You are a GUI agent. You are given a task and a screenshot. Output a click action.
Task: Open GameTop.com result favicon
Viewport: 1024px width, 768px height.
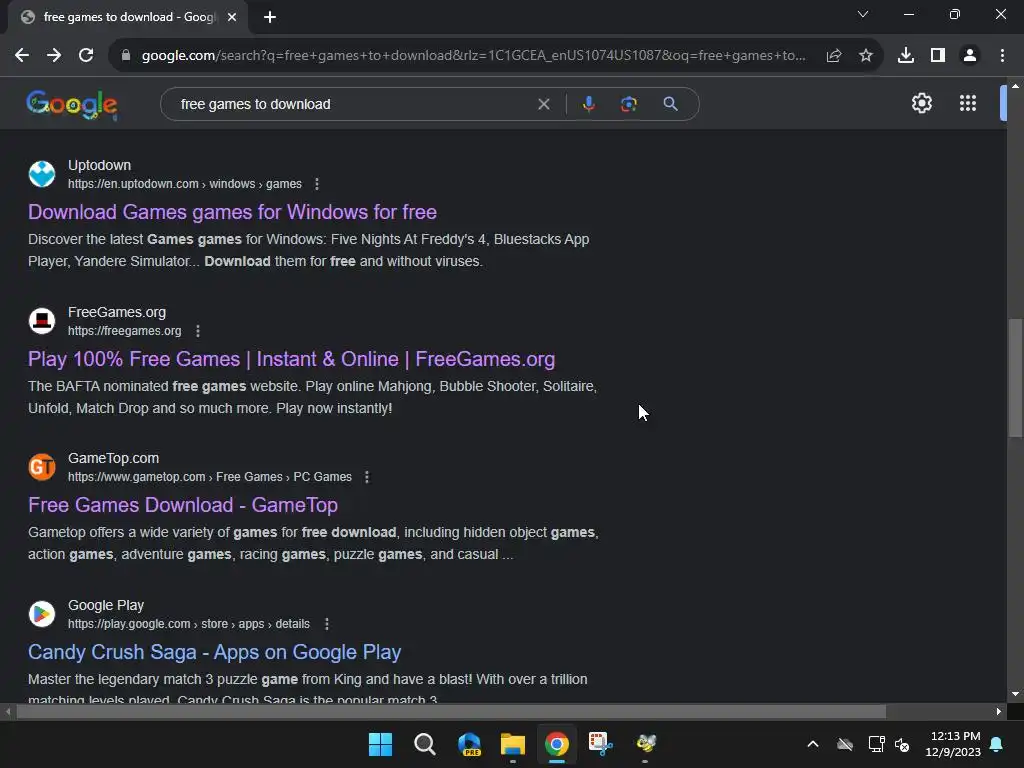[x=42, y=467]
